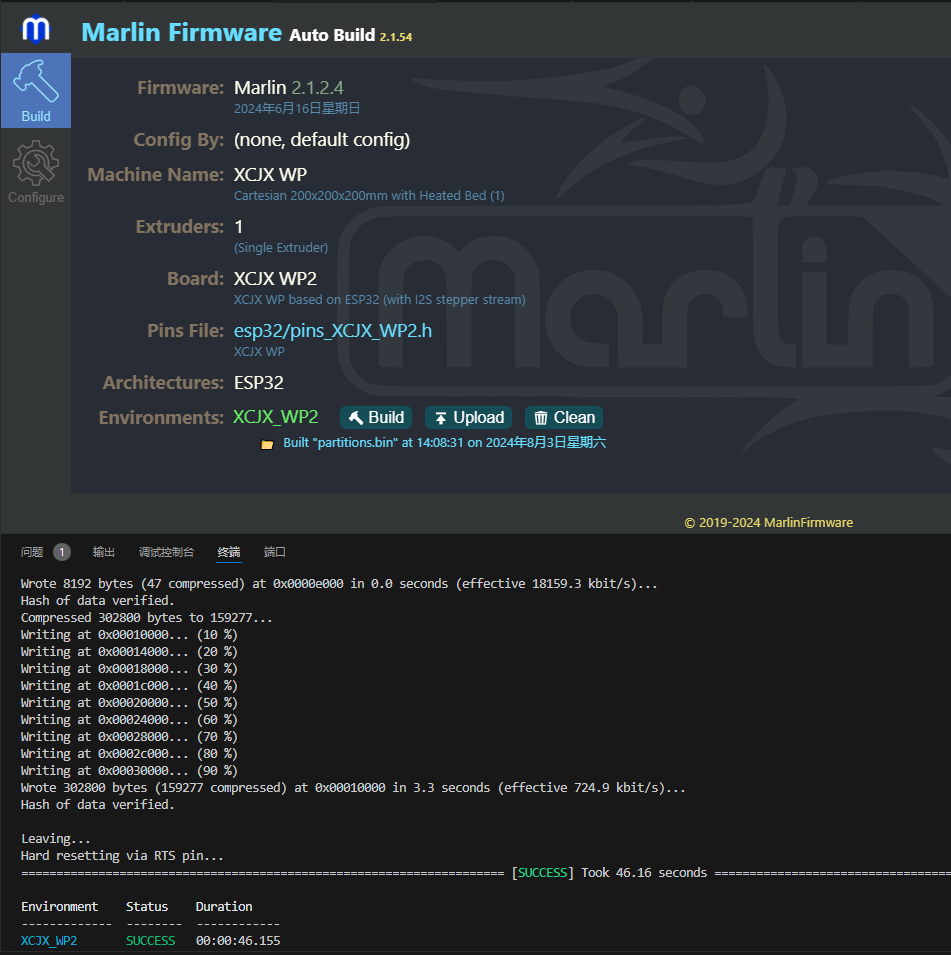Click the "Wrote 8192 bytes (47 compressed)" line
This screenshot has width=951, height=955.
tap(339, 583)
